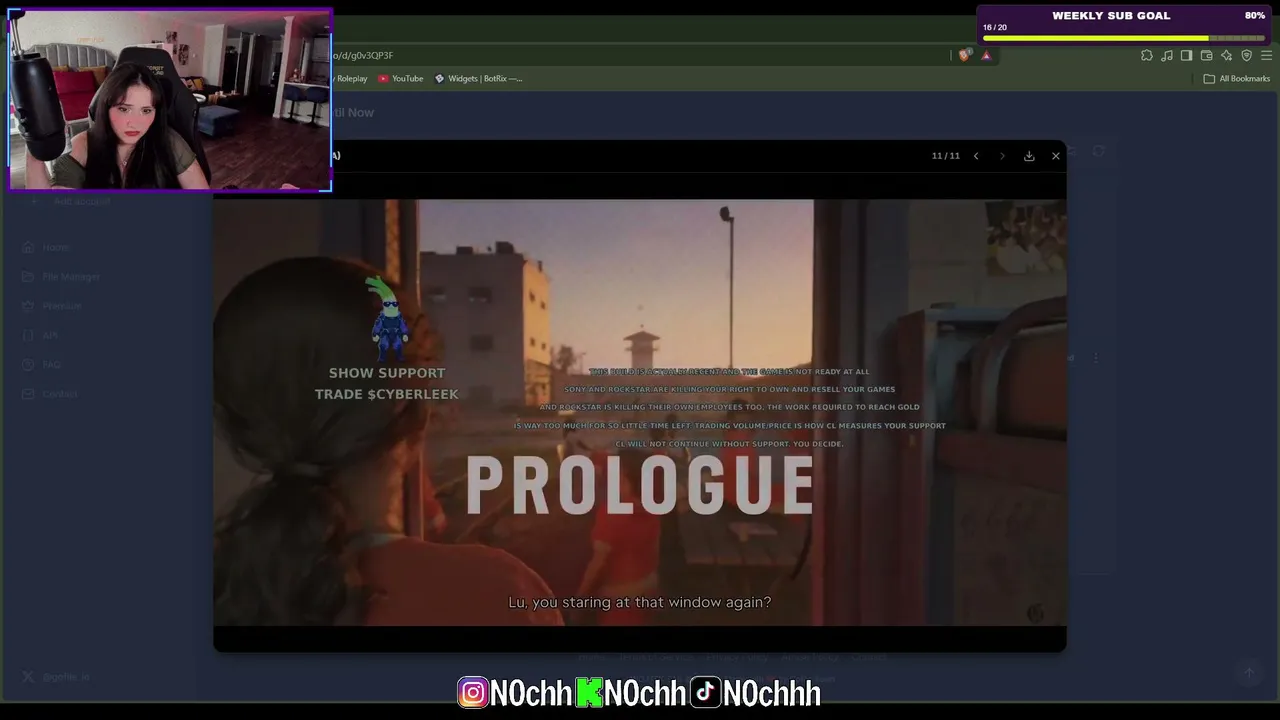Click the music note media control icon

pos(1167,56)
